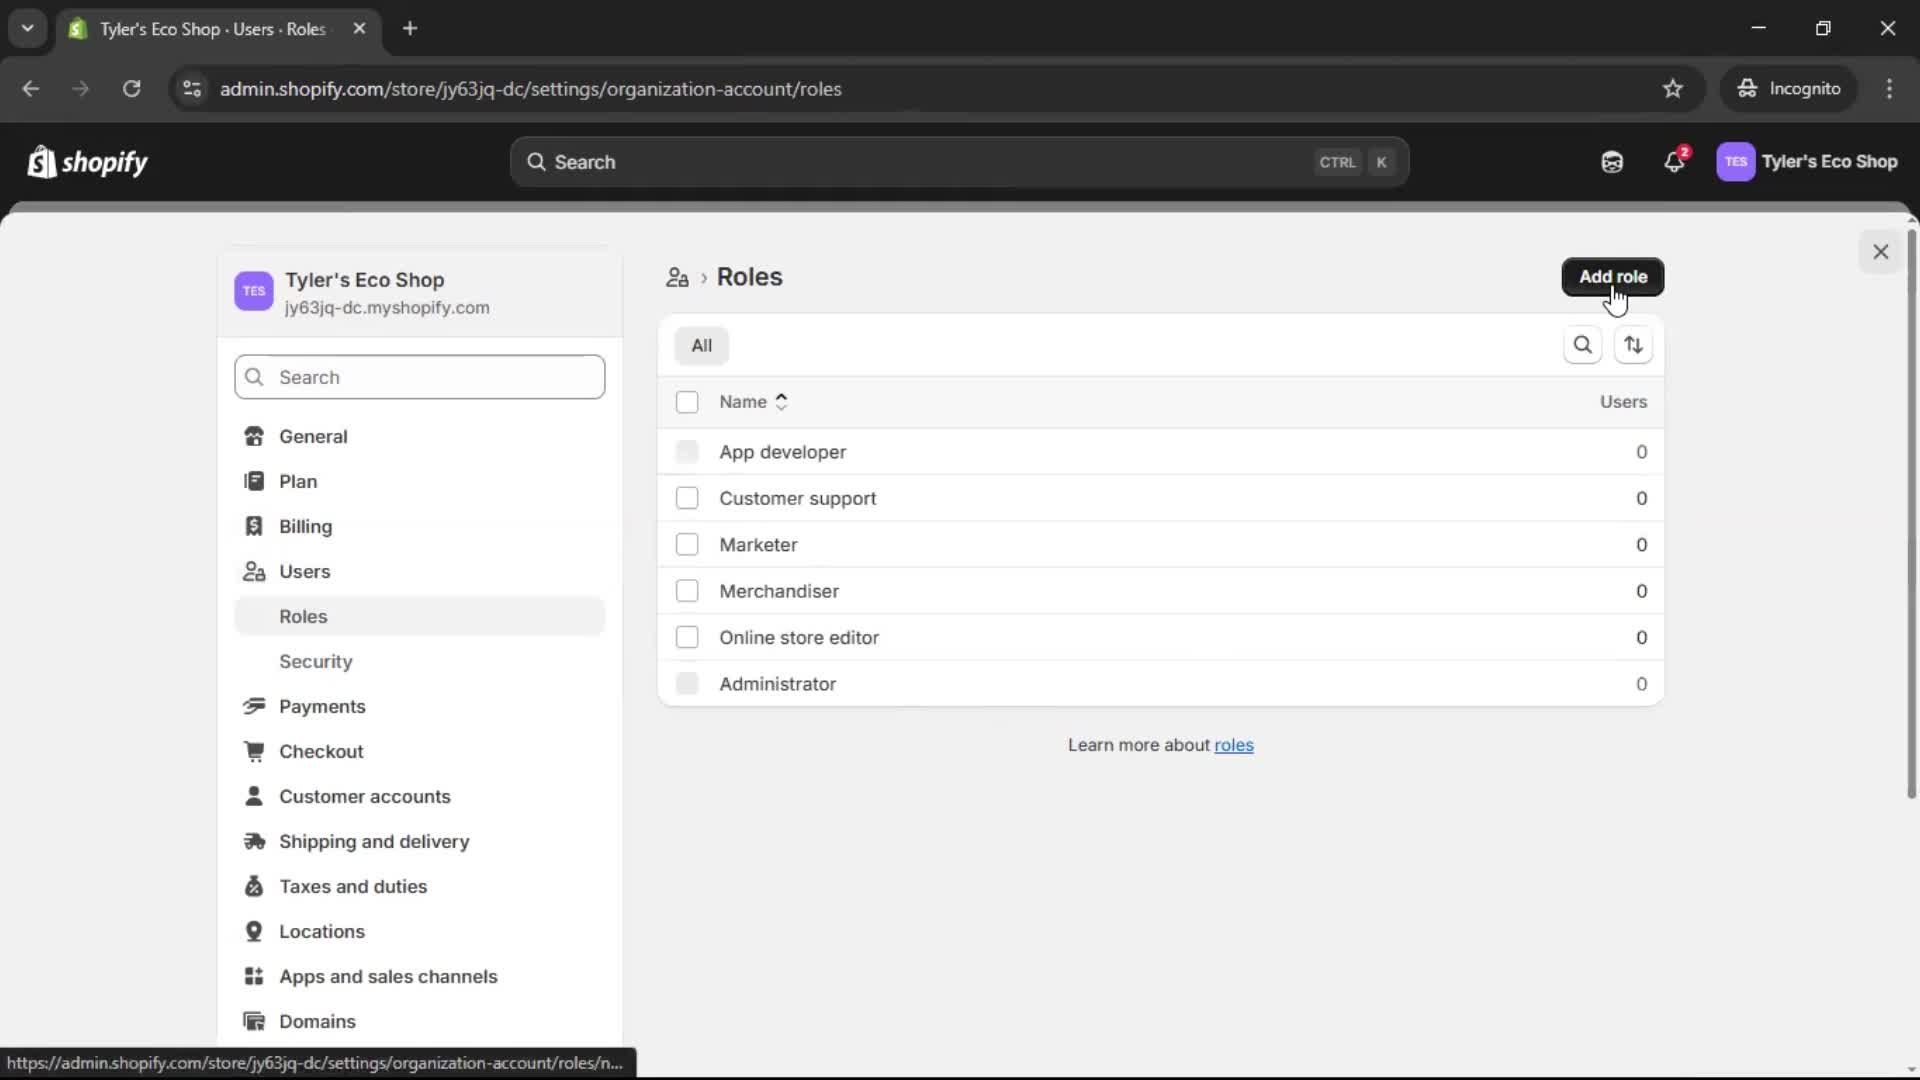Select the Billing settings icon
The height and width of the screenshot is (1080, 1920).
click(x=255, y=526)
